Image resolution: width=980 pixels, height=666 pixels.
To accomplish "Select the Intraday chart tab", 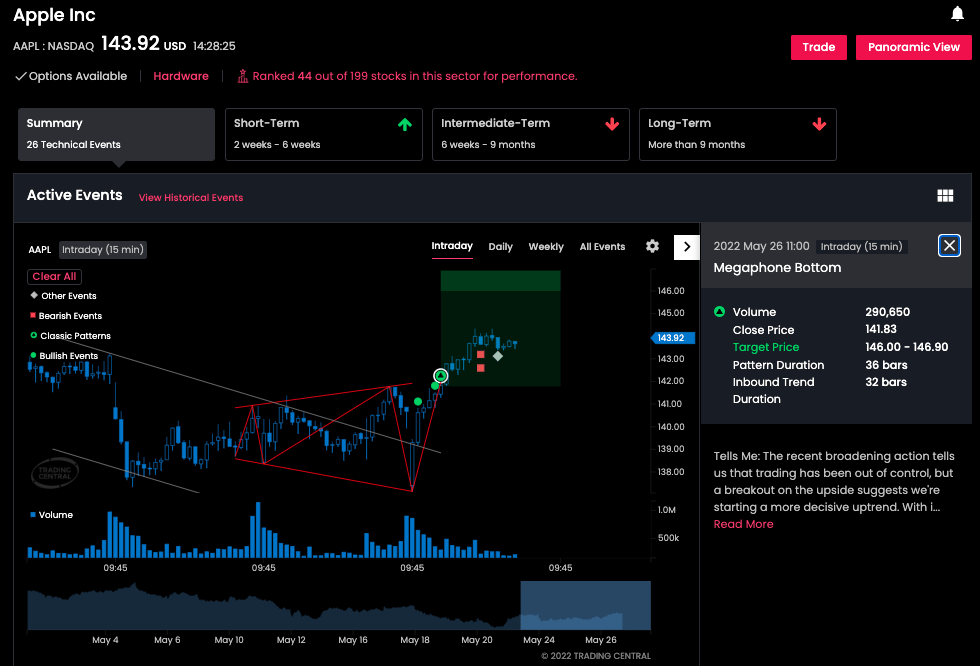I will [x=452, y=246].
